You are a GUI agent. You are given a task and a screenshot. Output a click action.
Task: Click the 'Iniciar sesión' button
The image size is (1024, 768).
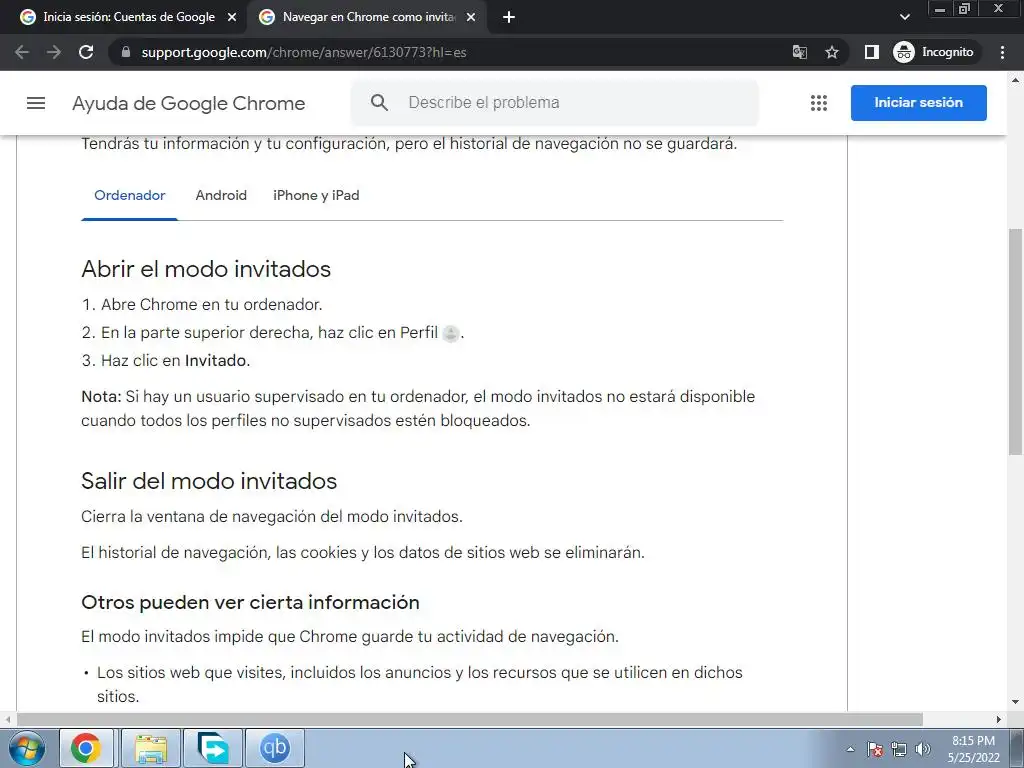918,103
